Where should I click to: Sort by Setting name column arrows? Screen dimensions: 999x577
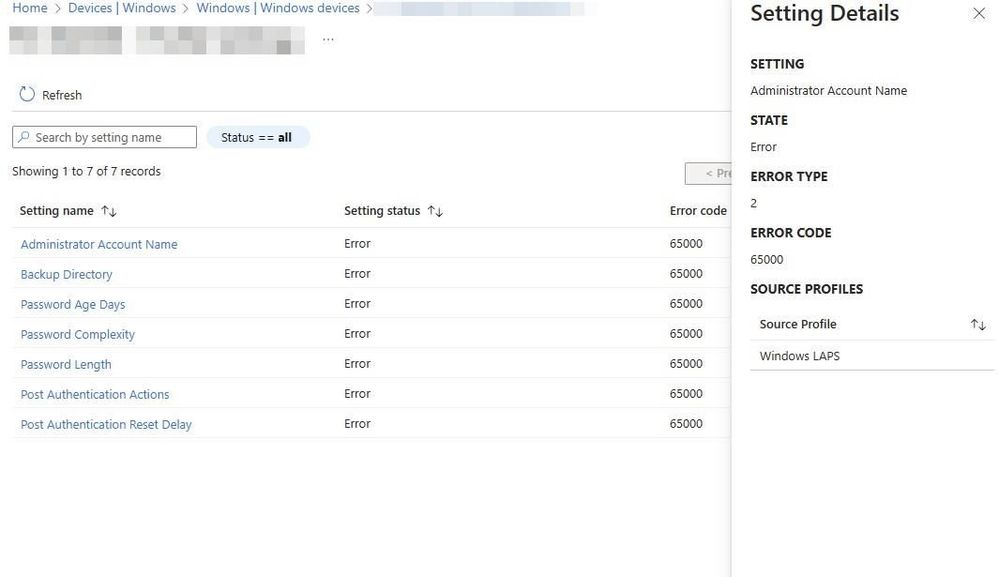(109, 211)
